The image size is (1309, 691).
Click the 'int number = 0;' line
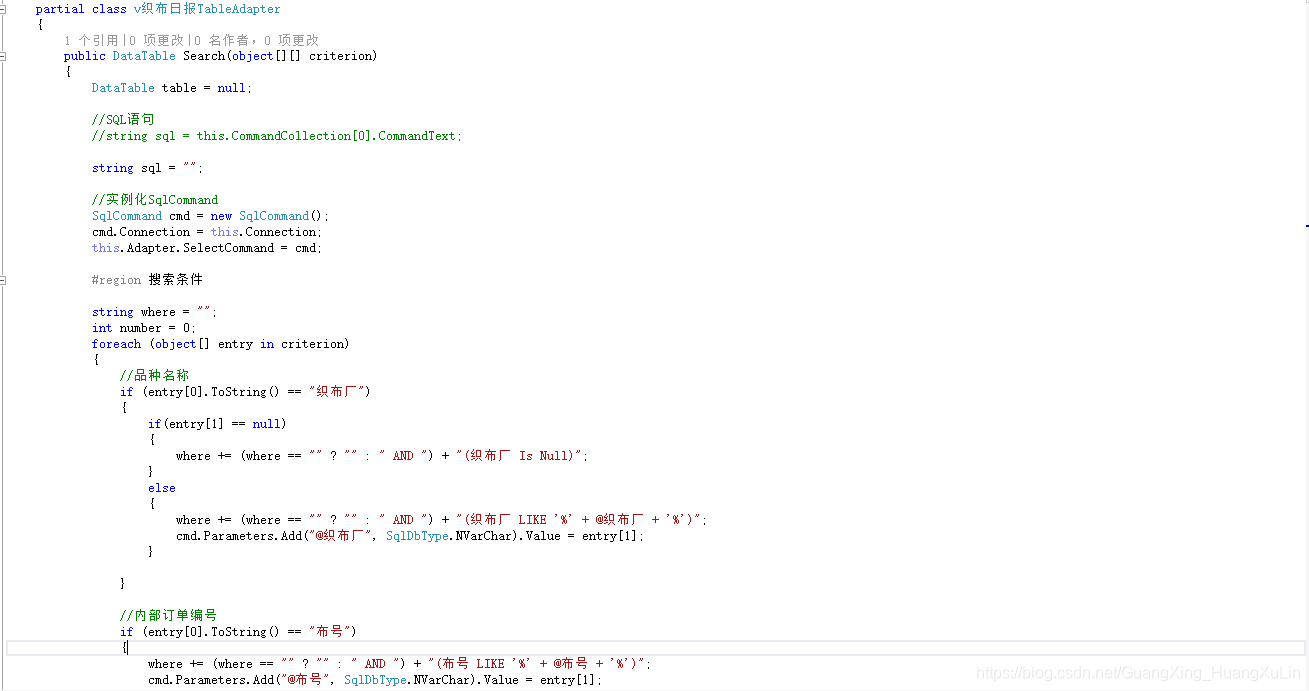(x=144, y=328)
